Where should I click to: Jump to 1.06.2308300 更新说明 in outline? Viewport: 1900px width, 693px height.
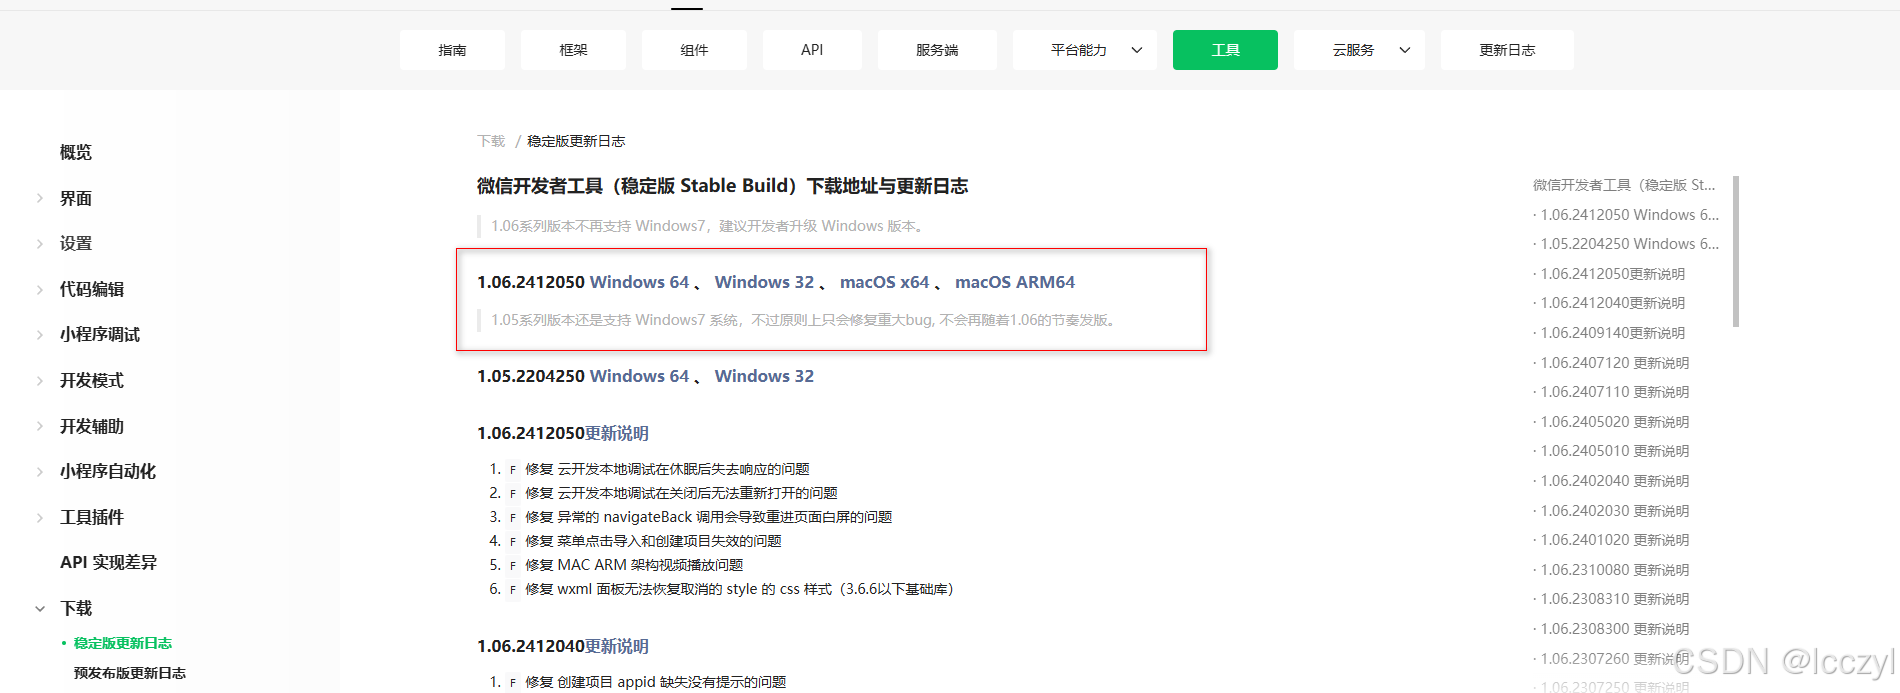1615,629
